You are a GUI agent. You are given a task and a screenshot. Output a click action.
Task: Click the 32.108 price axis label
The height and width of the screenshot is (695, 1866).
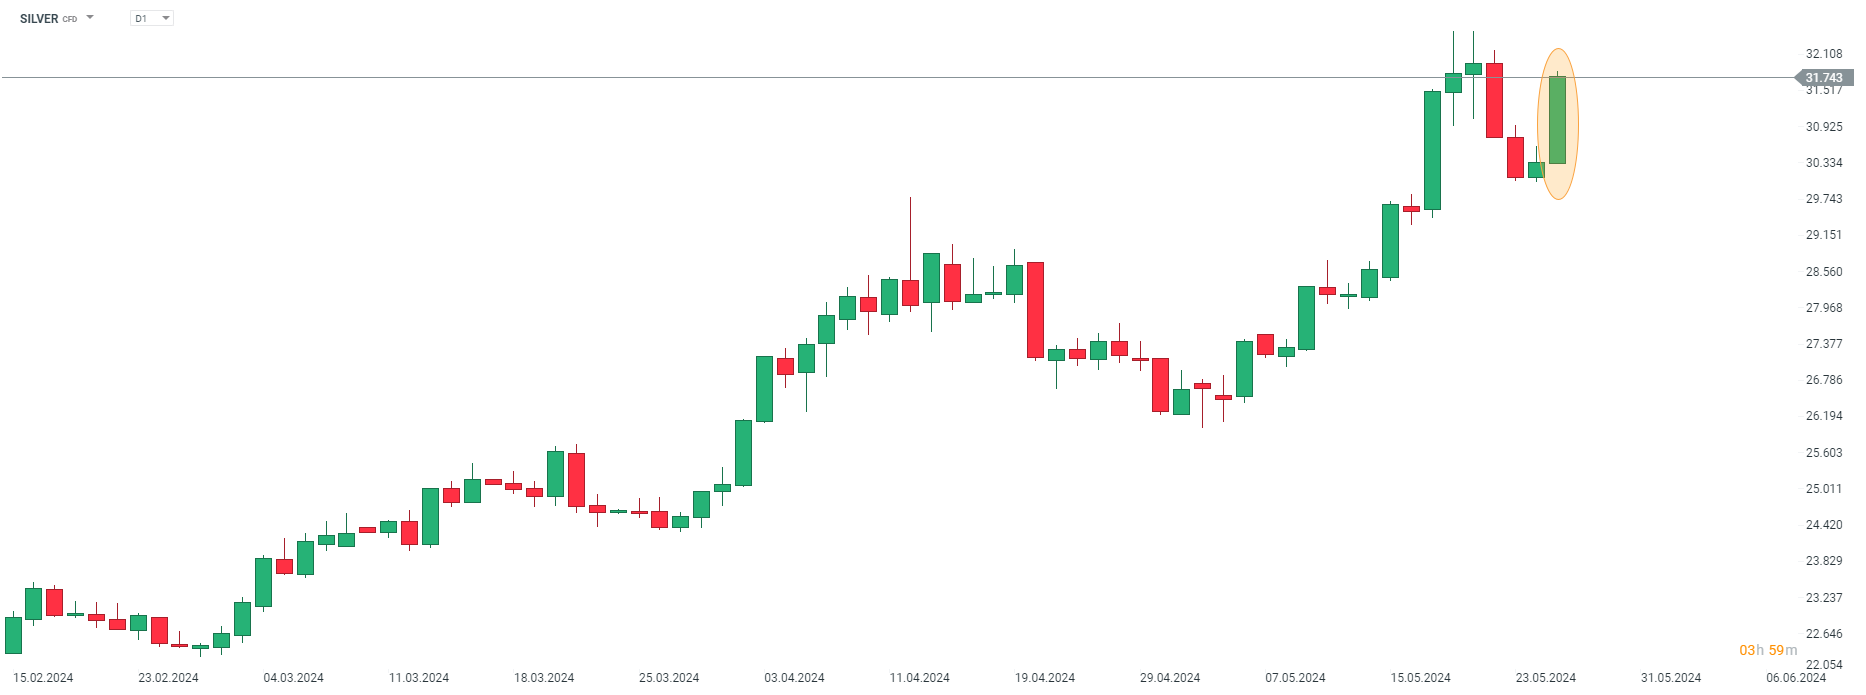click(1823, 54)
